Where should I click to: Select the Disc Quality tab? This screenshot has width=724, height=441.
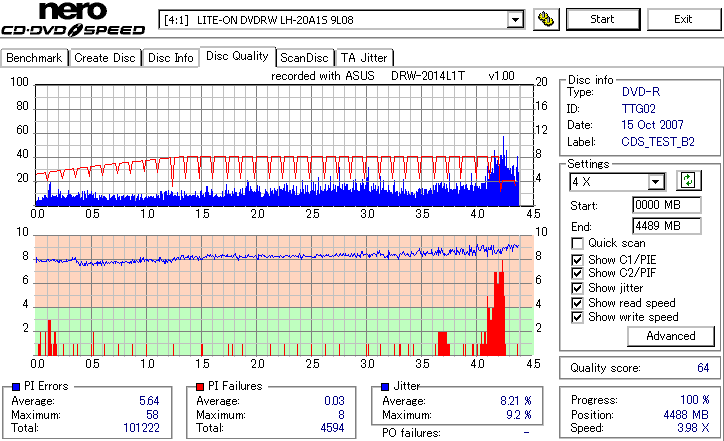click(x=237, y=56)
